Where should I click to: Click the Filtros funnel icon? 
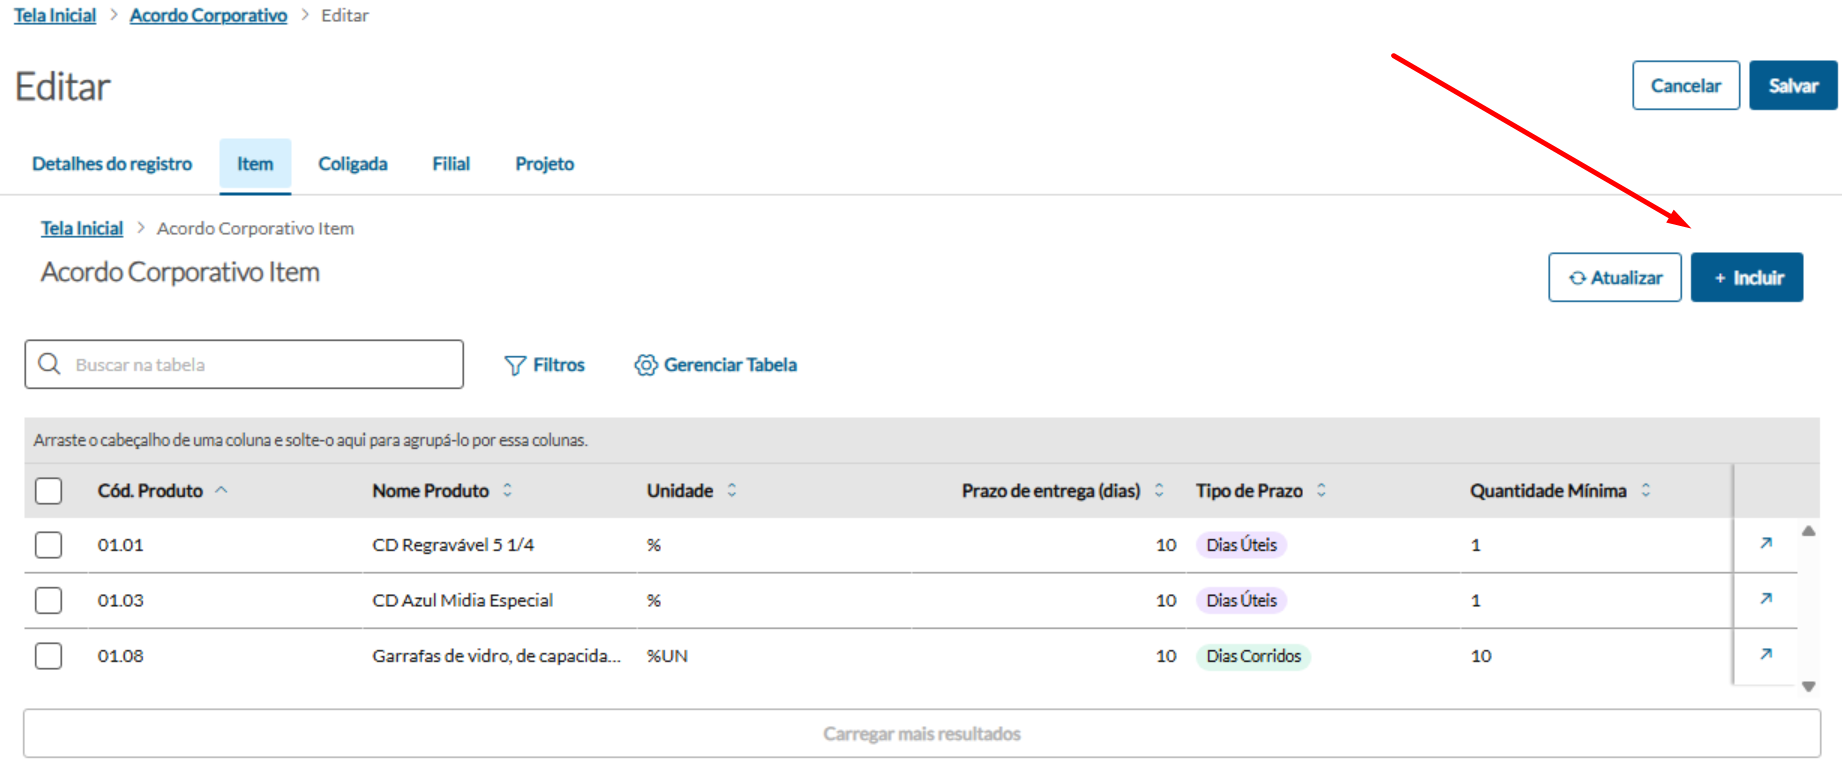[x=515, y=365]
